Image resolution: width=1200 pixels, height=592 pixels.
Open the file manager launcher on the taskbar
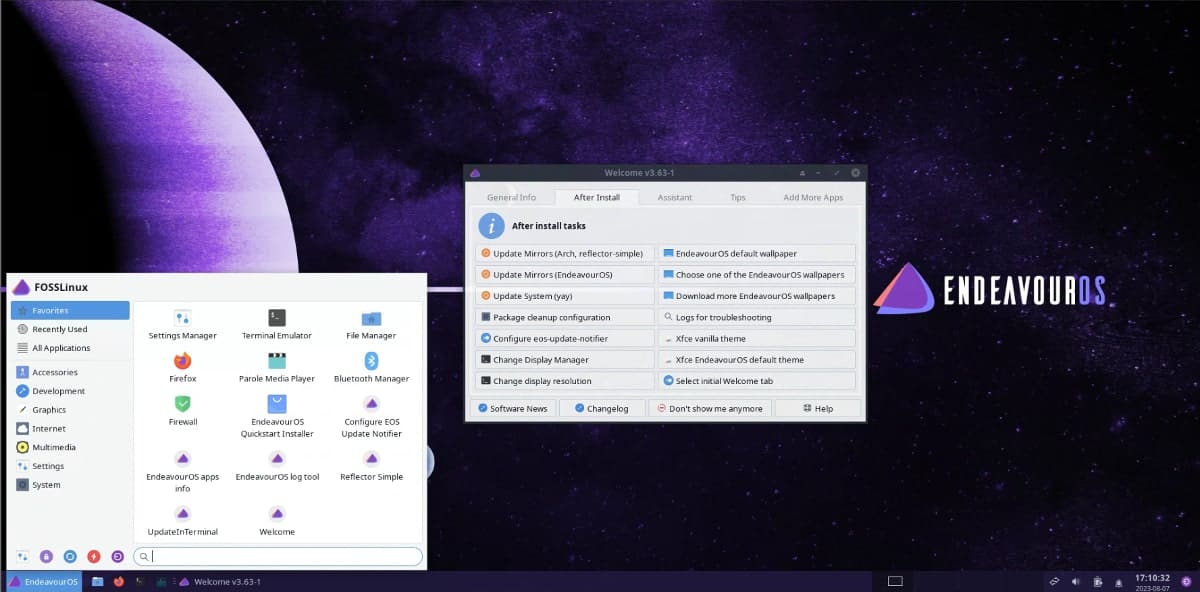pos(97,581)
